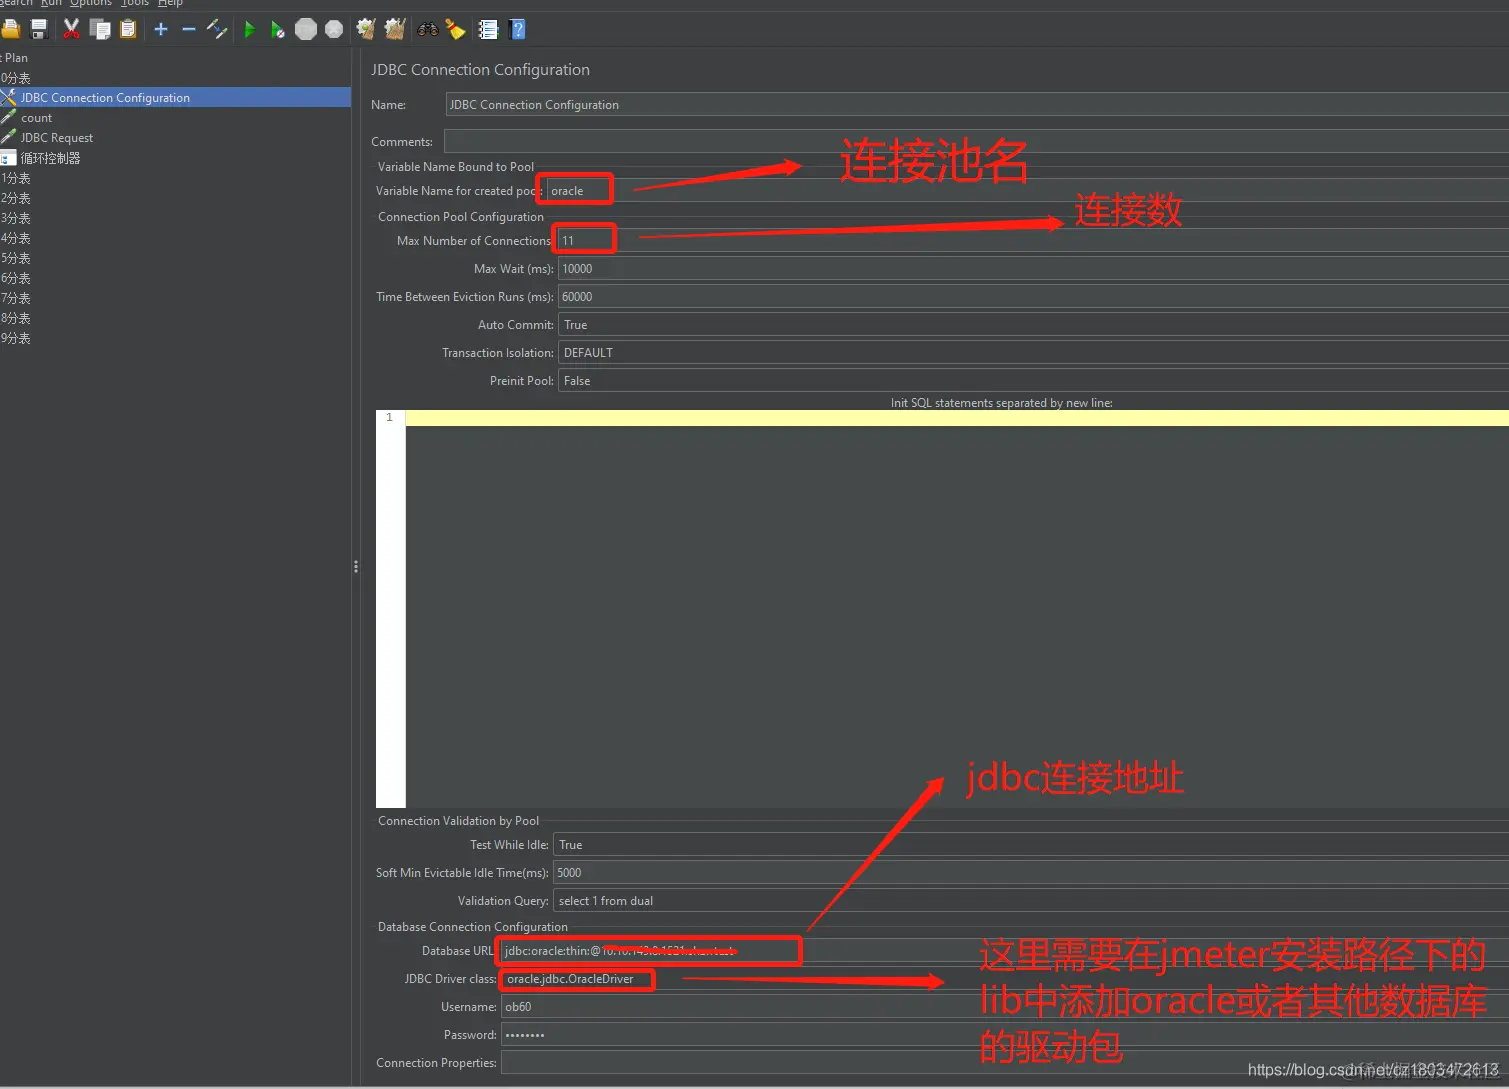Click Soft Min Evictable Idle Time field
The width and height of the screenshot is (1509, 1089).
tap(1031, 873)
